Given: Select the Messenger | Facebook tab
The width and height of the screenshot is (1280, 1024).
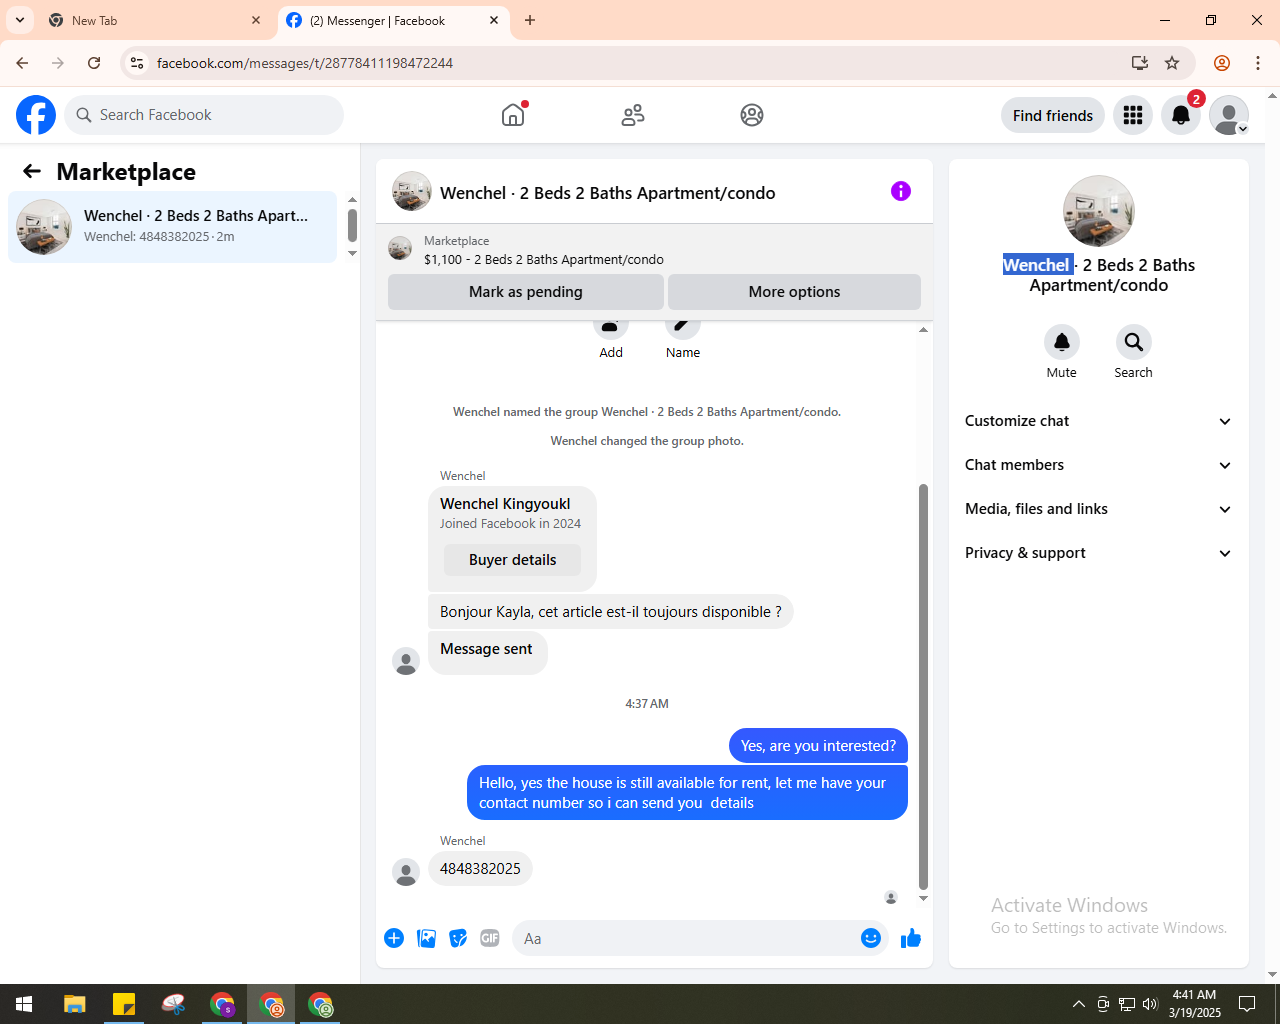Looking at the screenshot, I should [393, 20].
